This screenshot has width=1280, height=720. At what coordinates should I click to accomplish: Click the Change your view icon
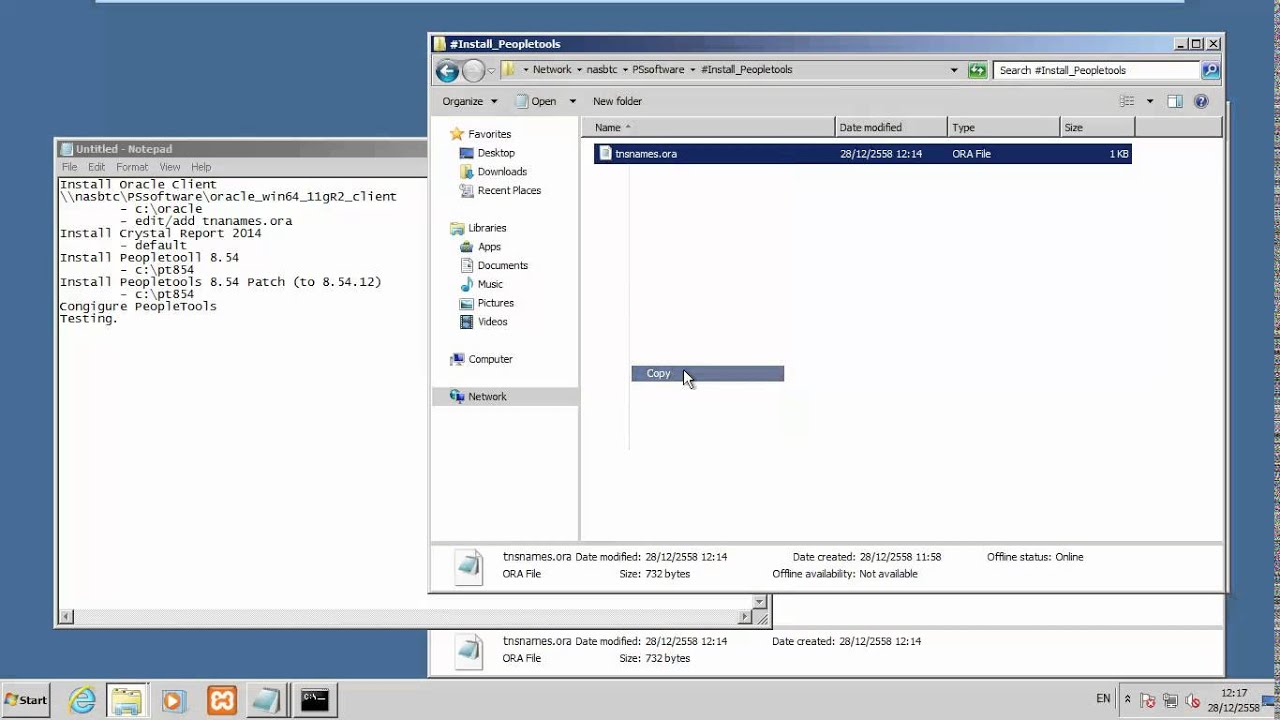[x=1127, y=101]
